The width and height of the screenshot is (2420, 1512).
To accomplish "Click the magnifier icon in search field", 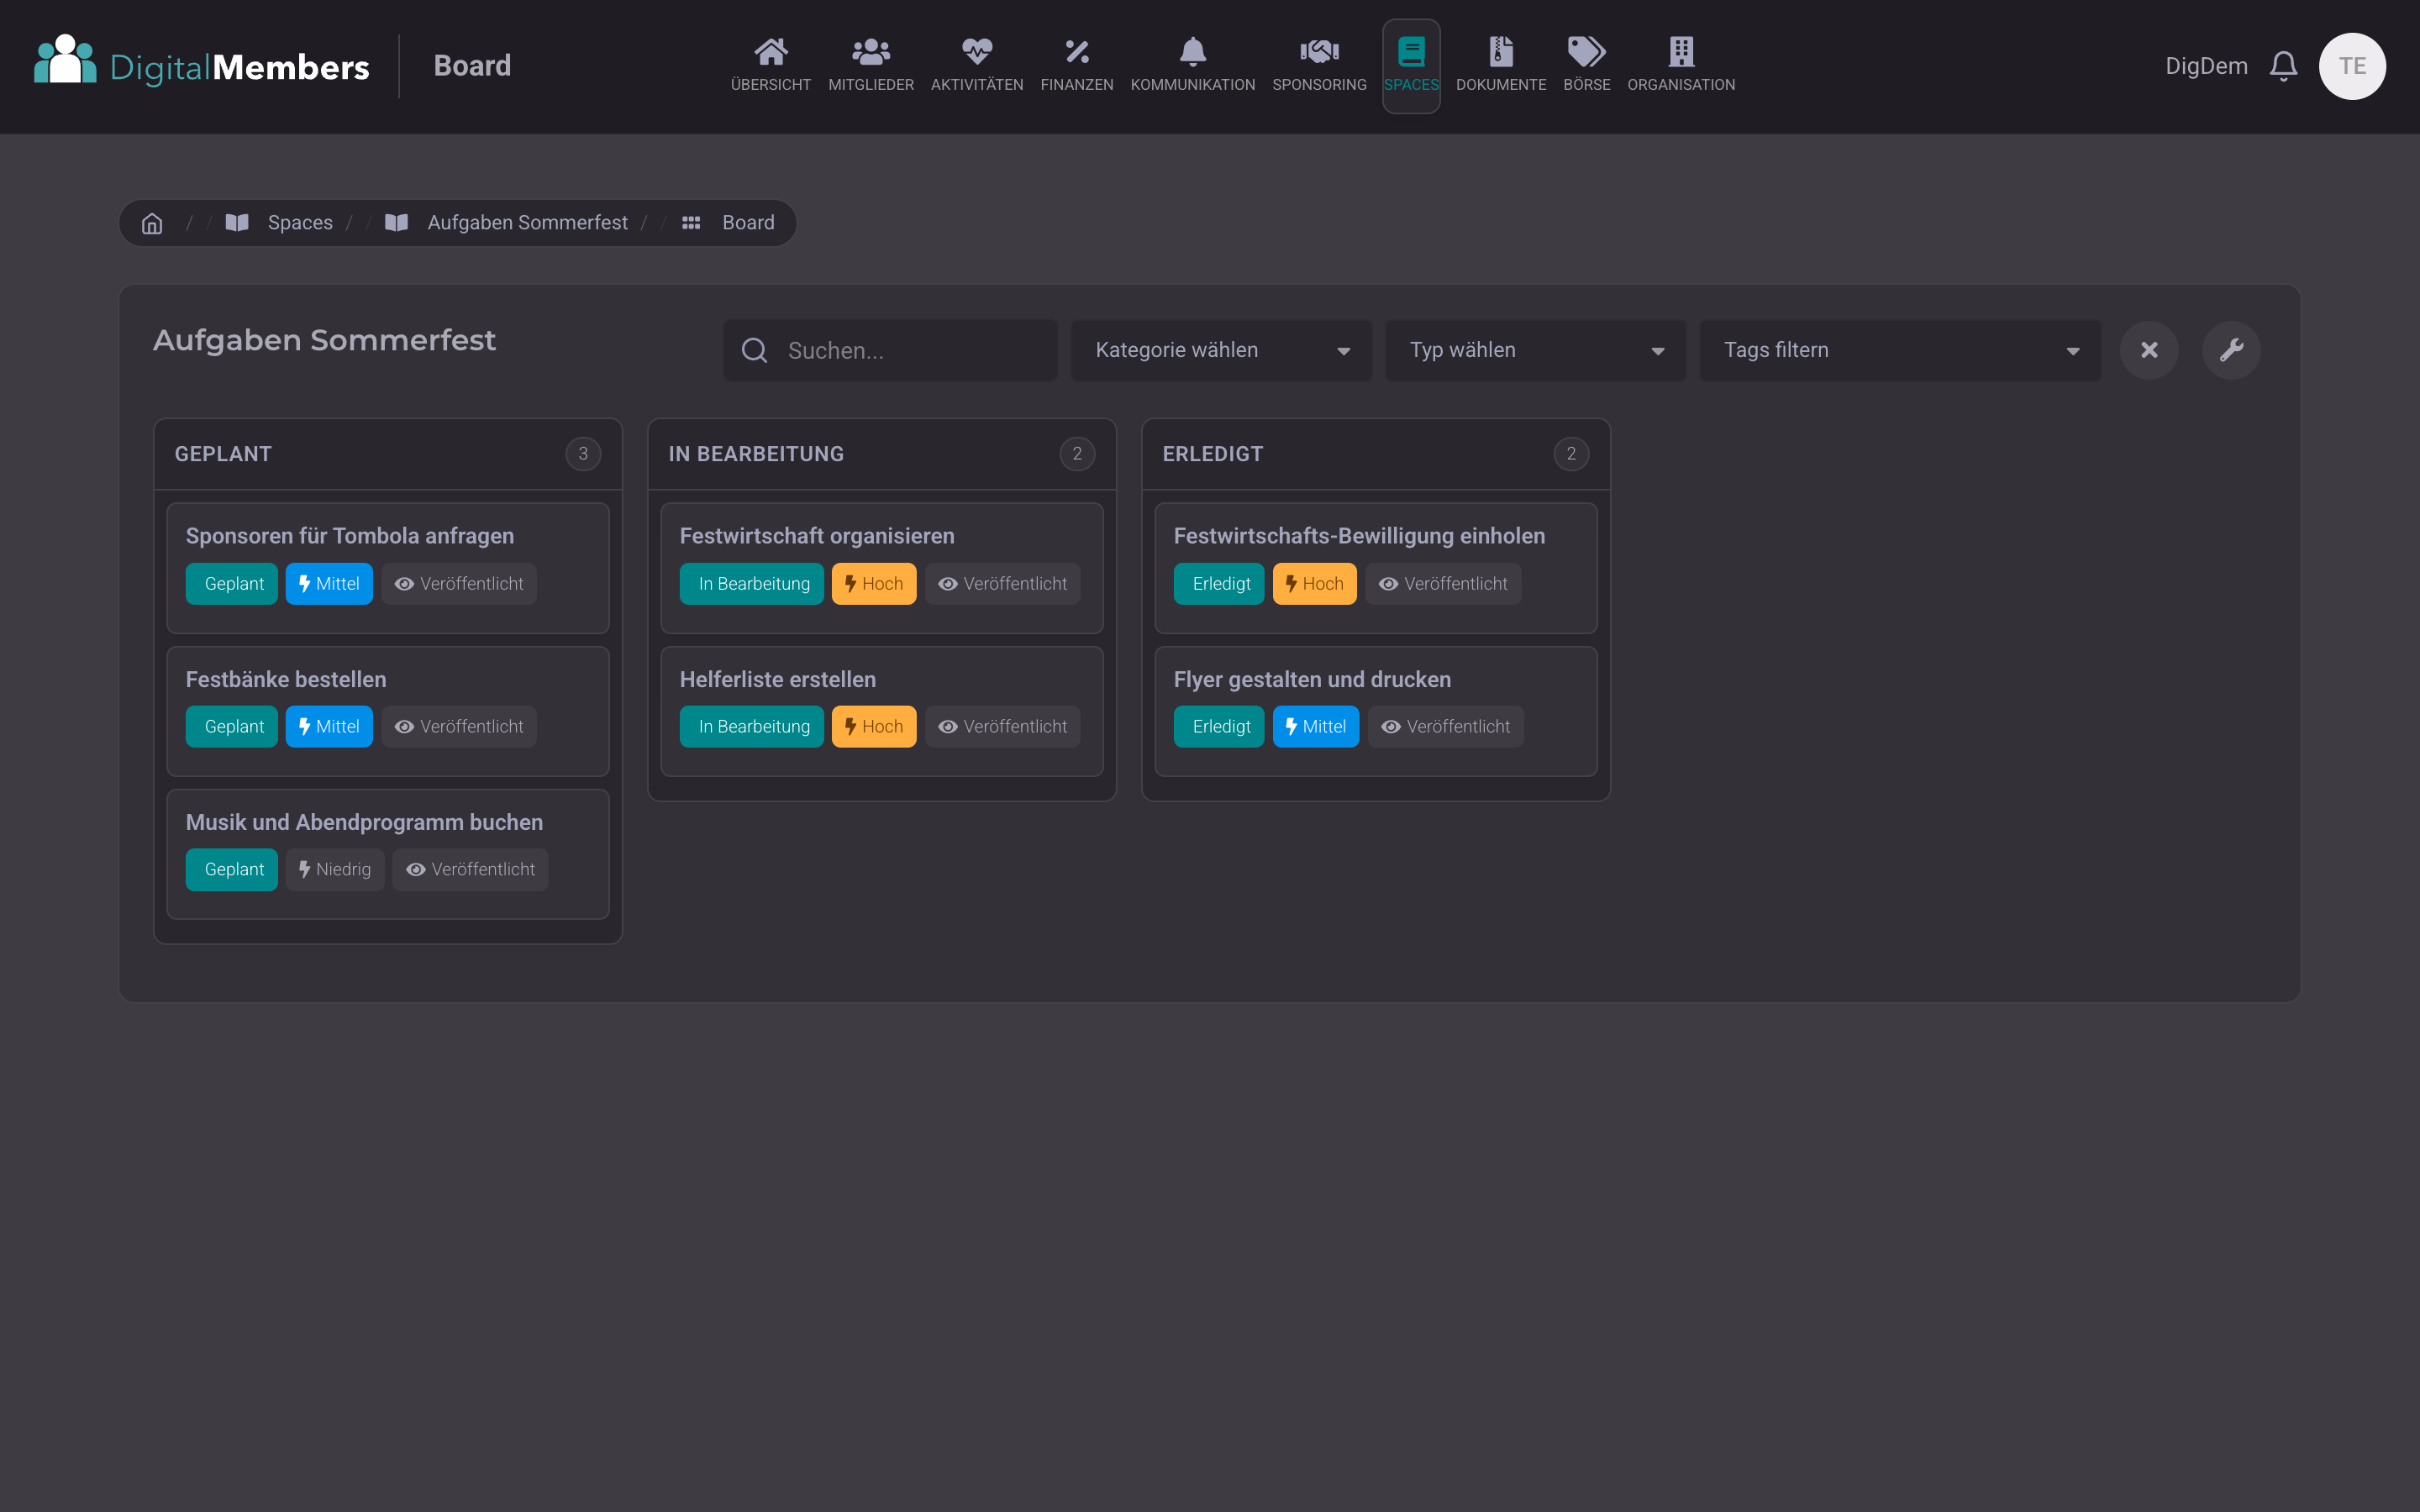I will (754, 350).
